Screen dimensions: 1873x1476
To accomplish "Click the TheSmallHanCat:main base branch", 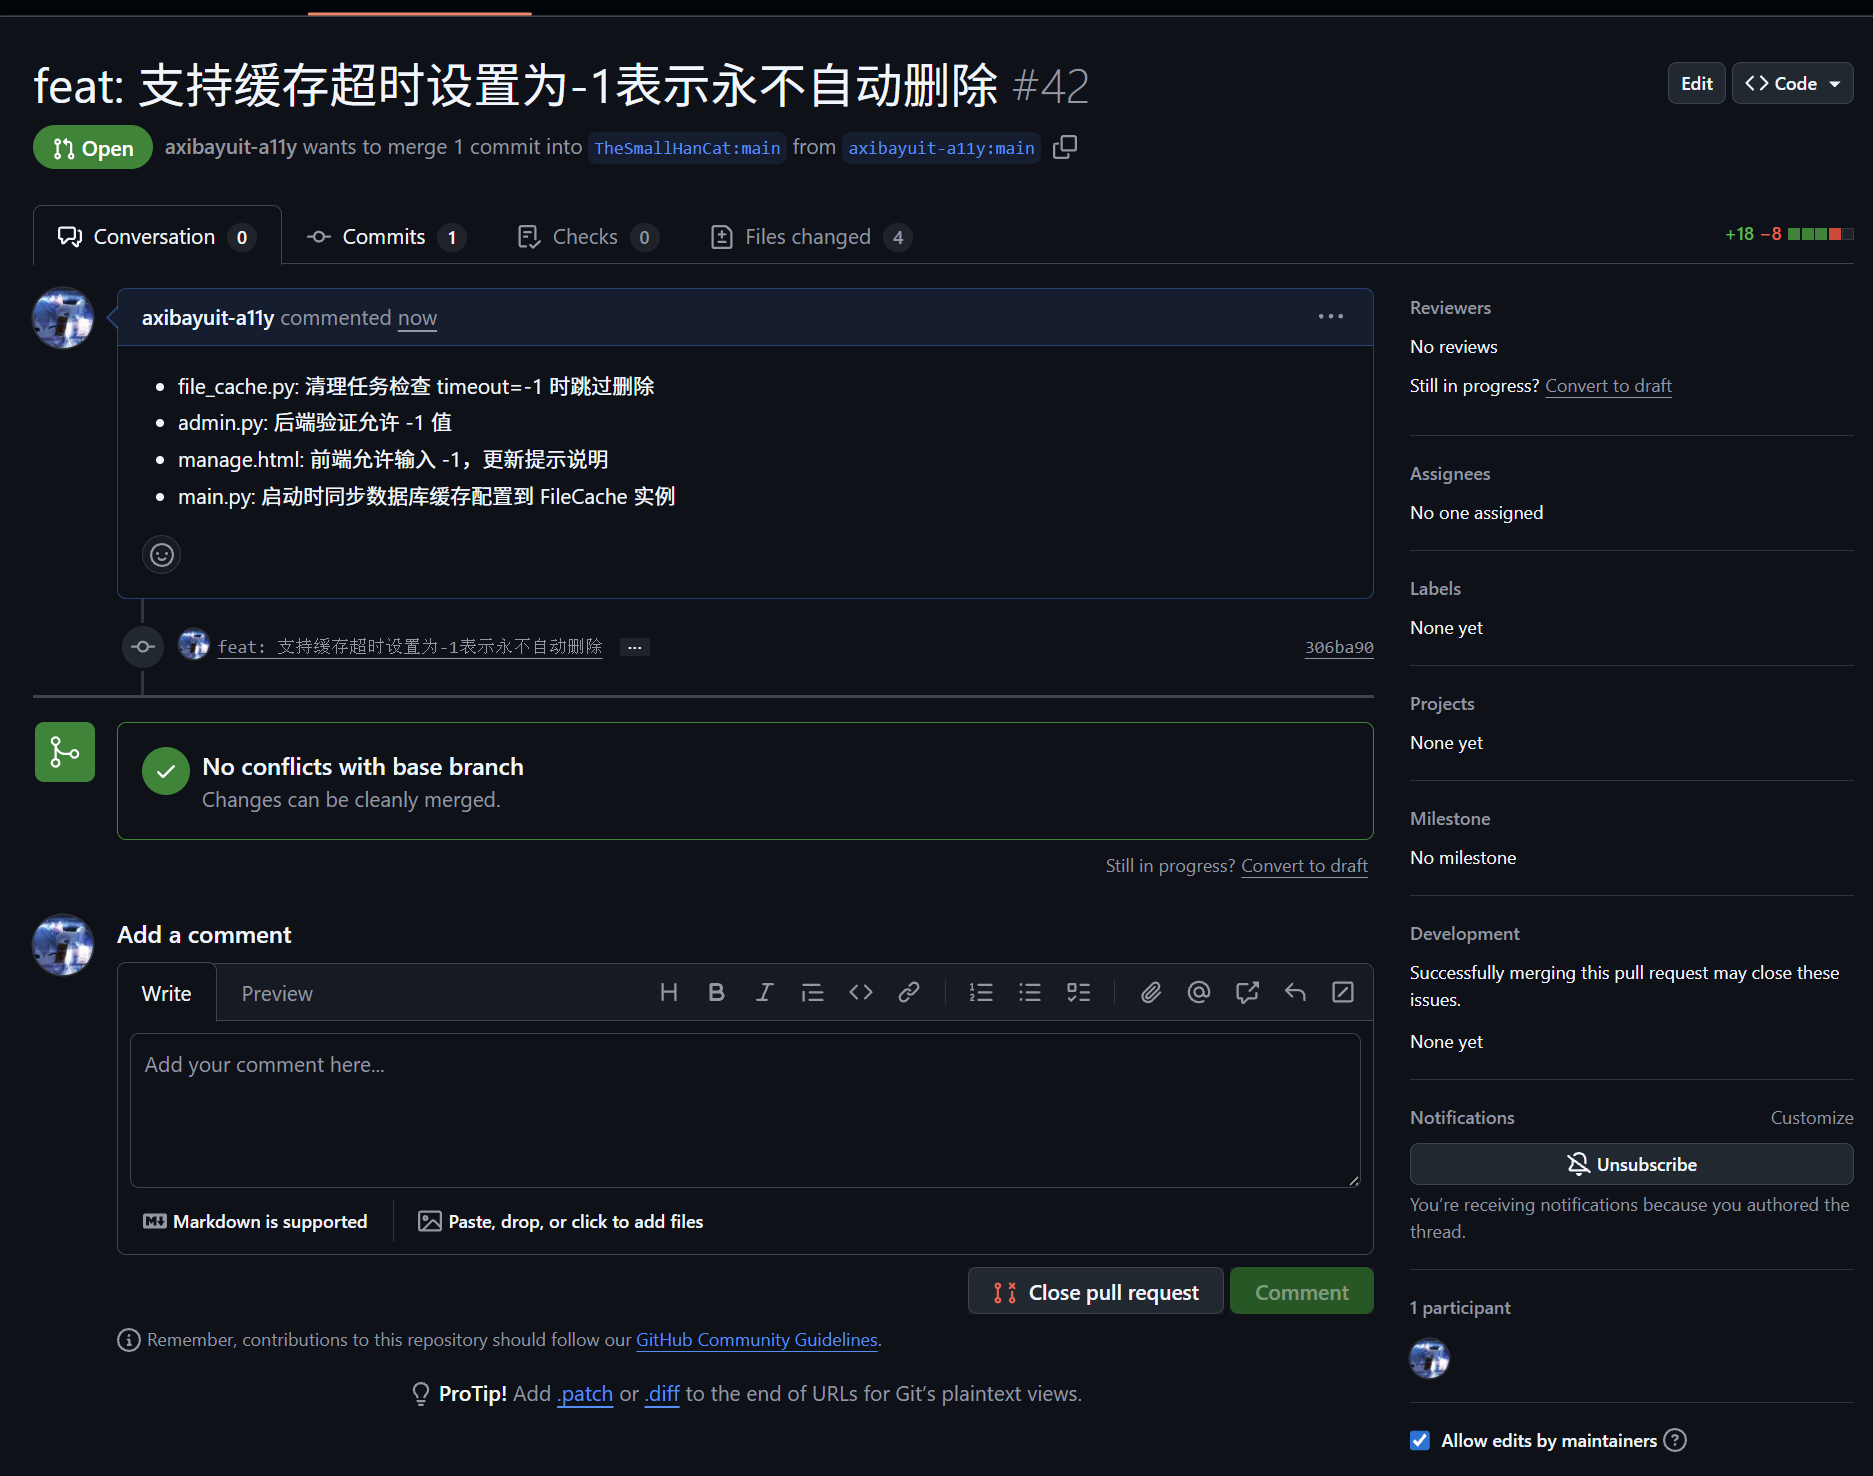I will point(687,148).
